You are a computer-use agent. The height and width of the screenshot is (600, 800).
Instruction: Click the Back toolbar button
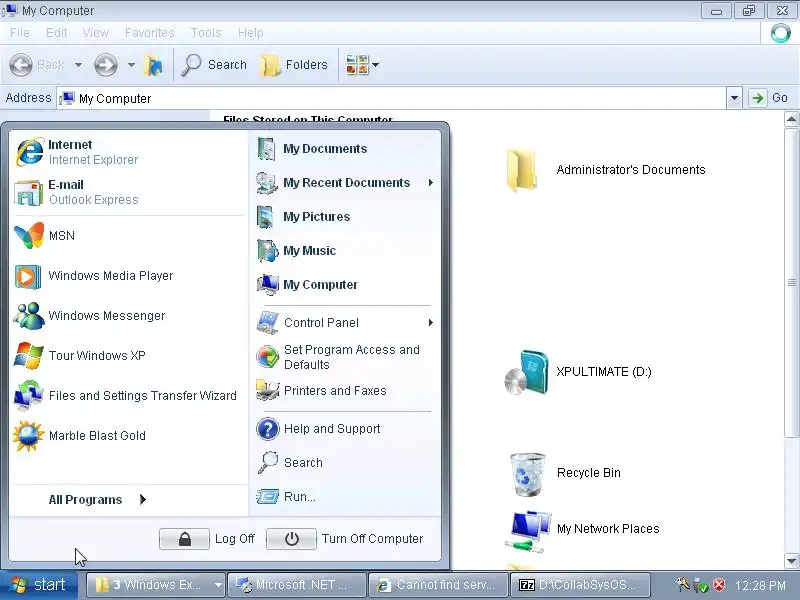[38, 65]
